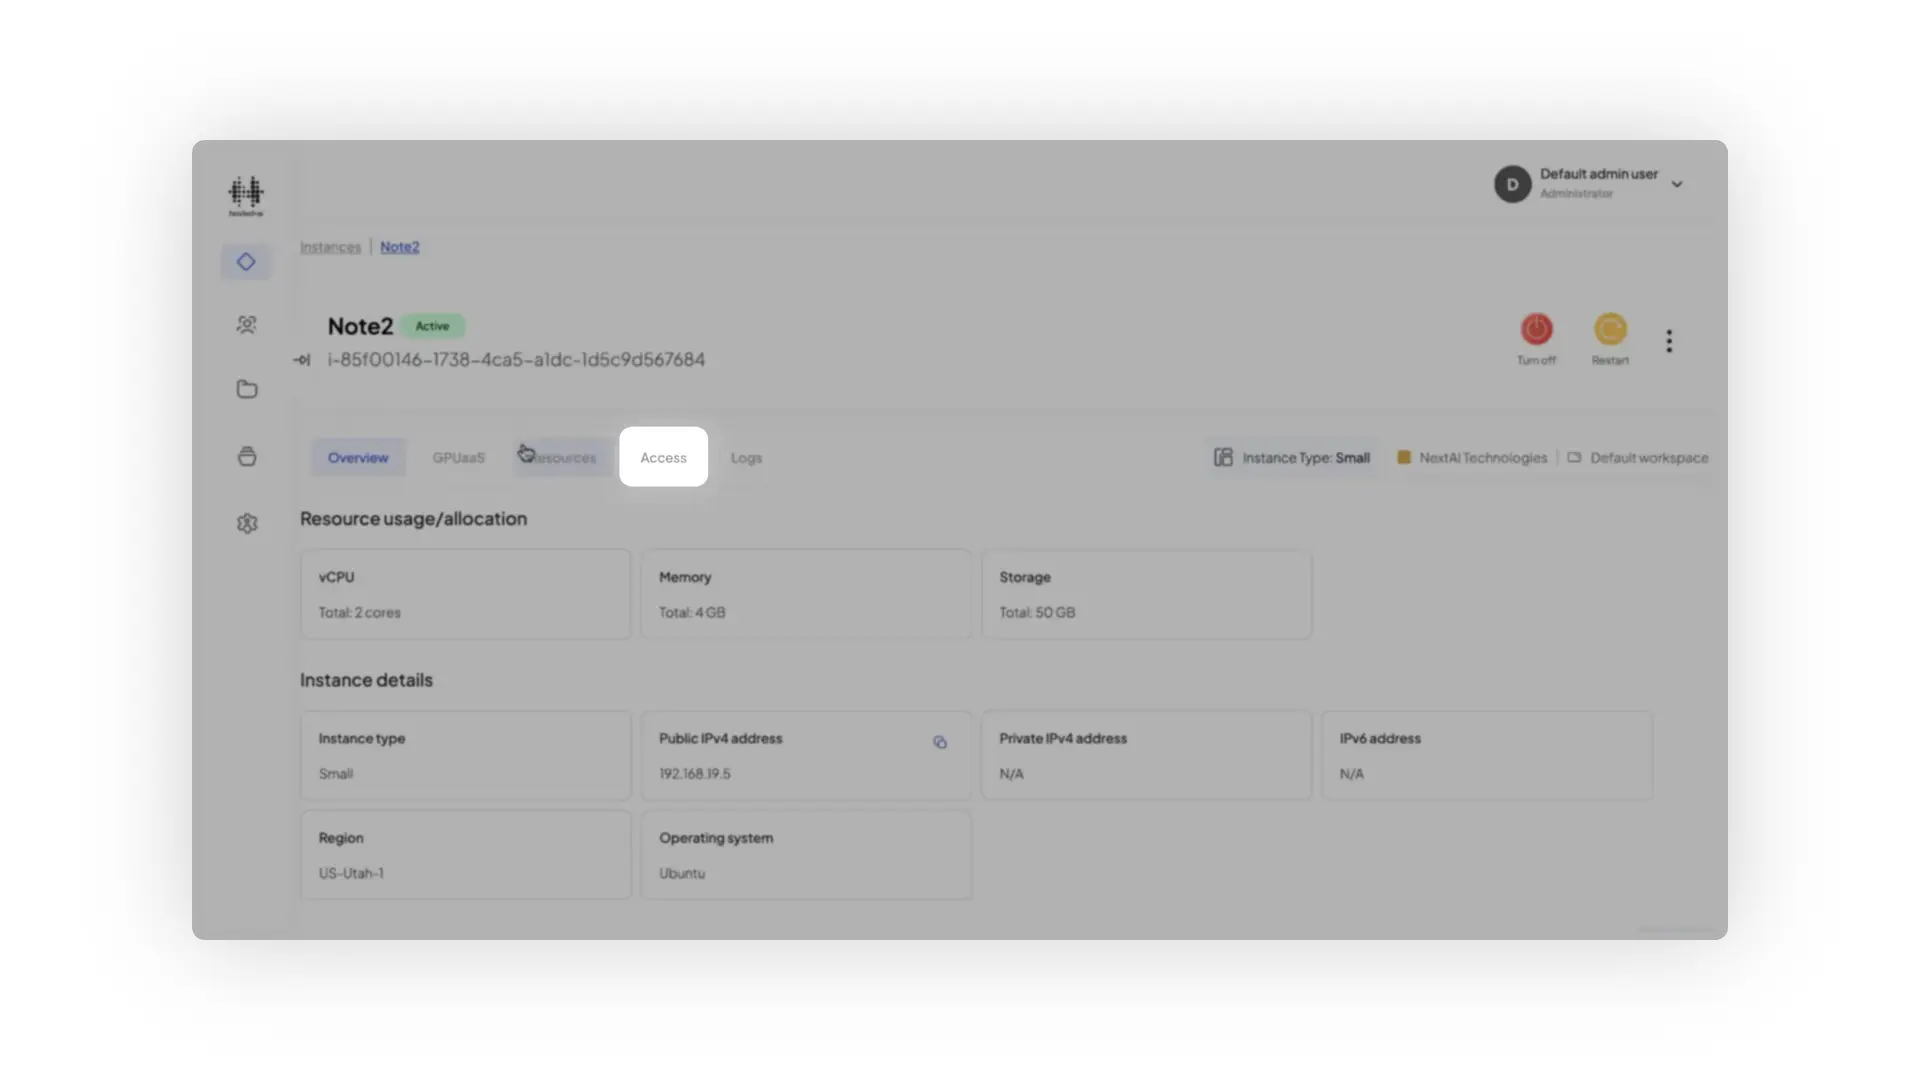Open the settings gear in sidebar
1920x1080 pixels.
tap(246, 522)
